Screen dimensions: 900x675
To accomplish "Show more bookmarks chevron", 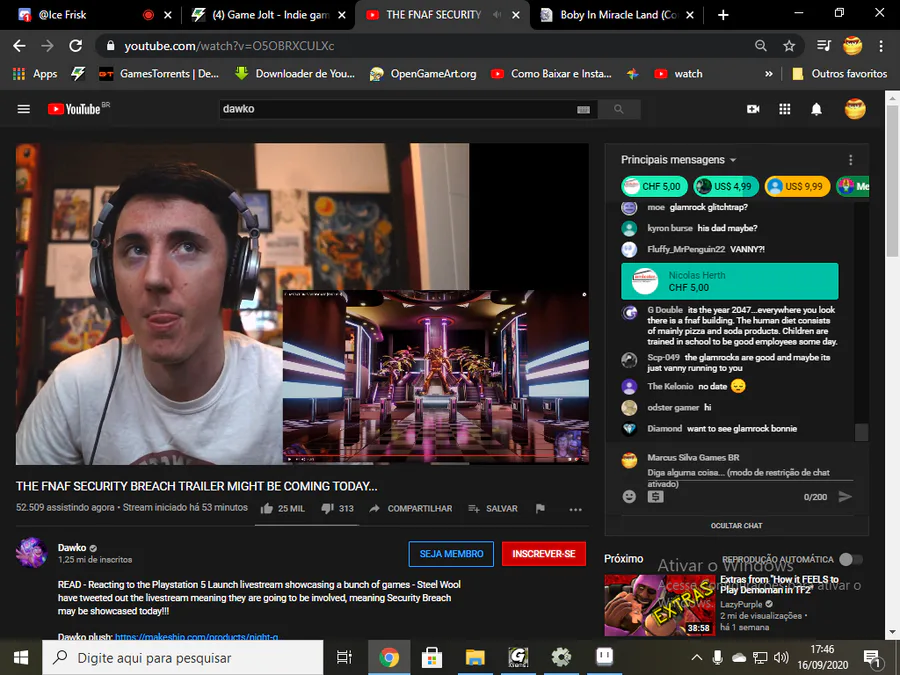I will pyautogui.click(x=769, y=74).
